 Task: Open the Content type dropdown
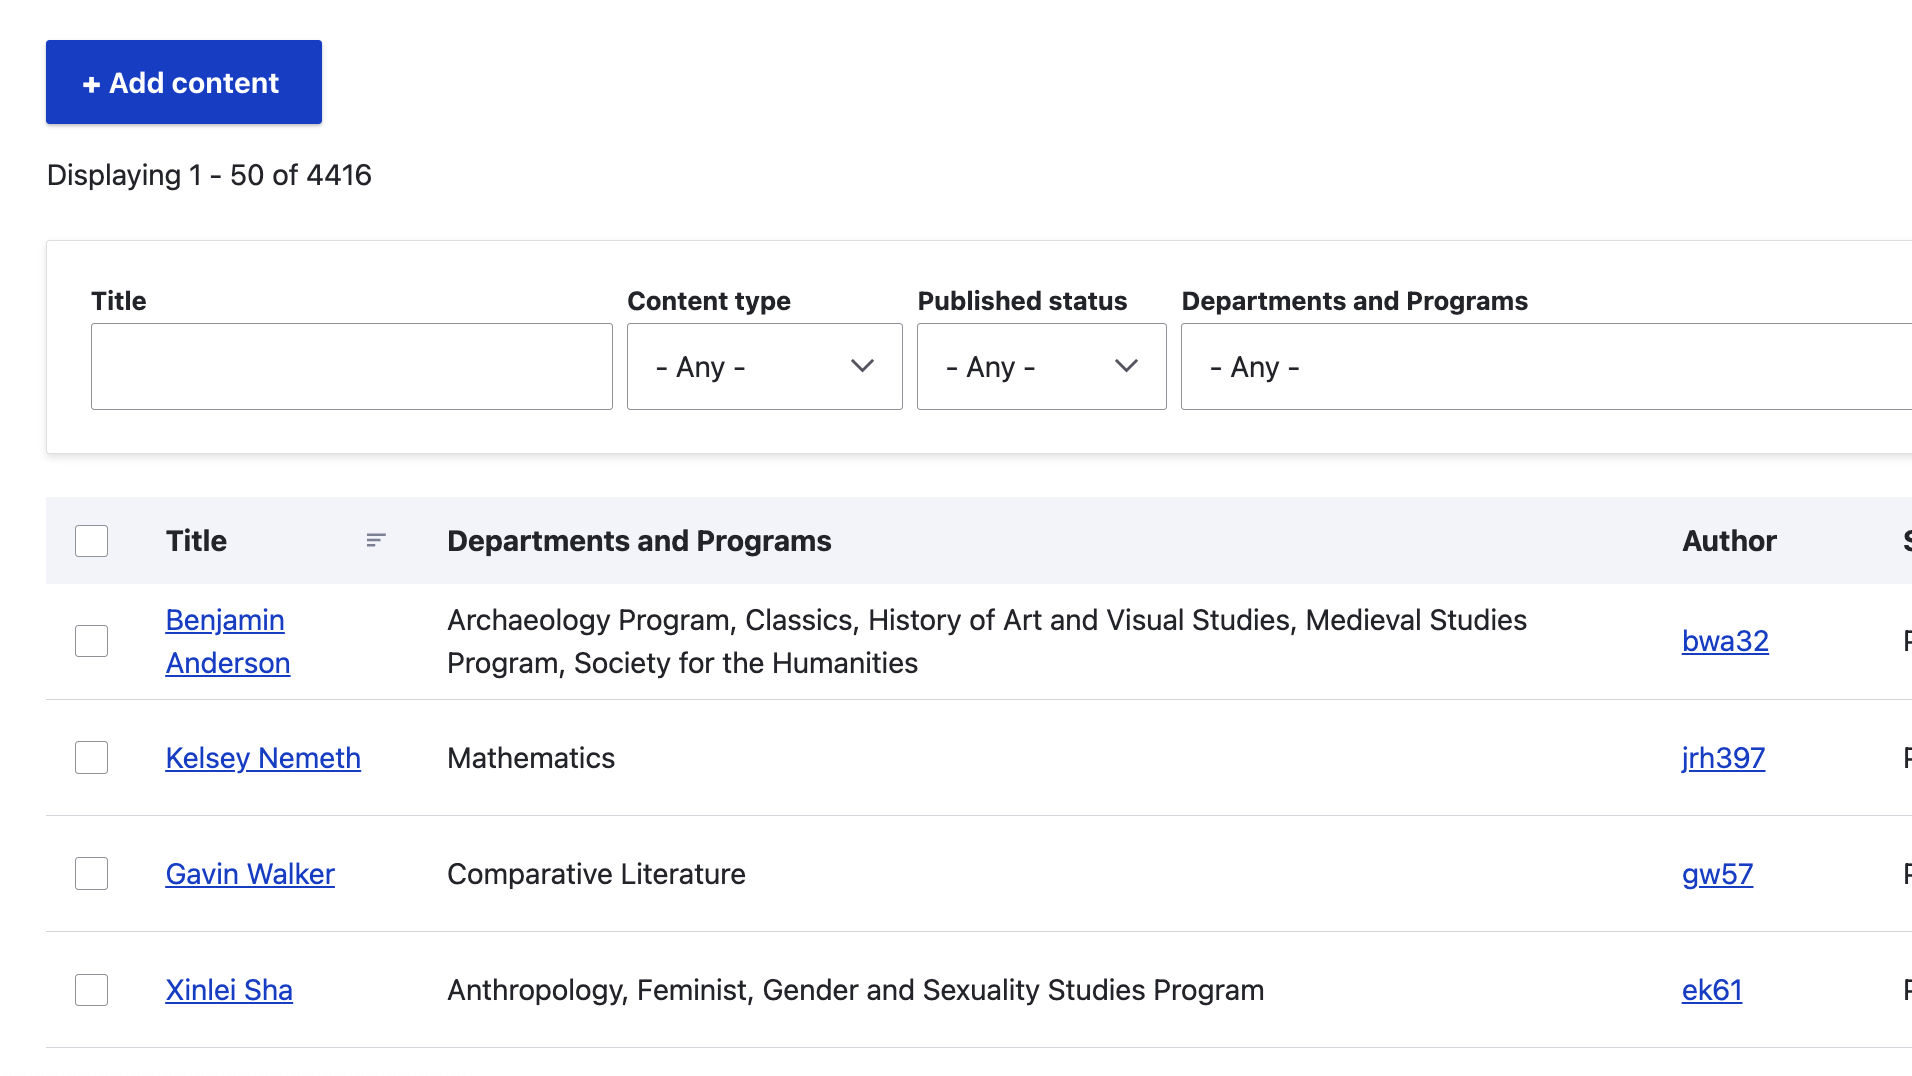pyautogui.click(x=764, y=366)
